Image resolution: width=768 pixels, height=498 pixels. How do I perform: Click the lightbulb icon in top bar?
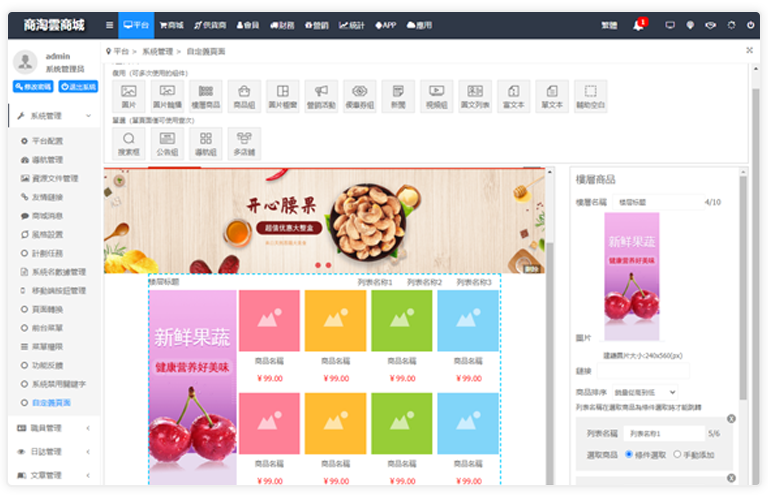[690, 25]
